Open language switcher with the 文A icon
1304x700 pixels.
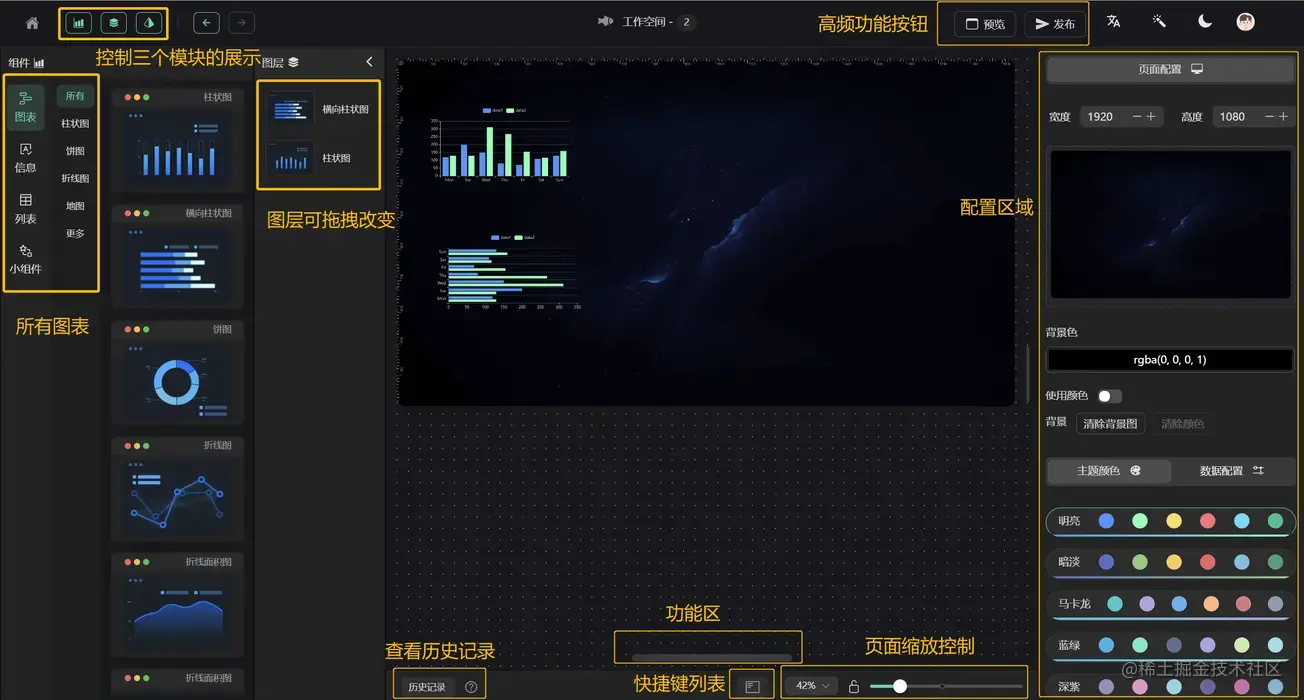click(1113, 19)
